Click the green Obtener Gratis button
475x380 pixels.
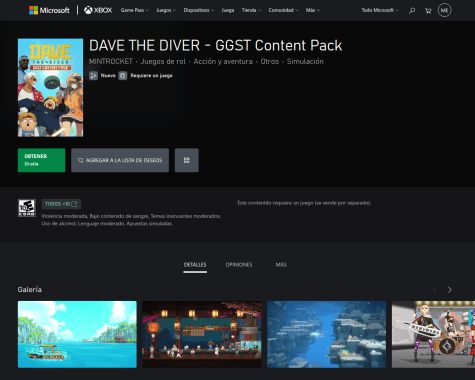point(41,160)
